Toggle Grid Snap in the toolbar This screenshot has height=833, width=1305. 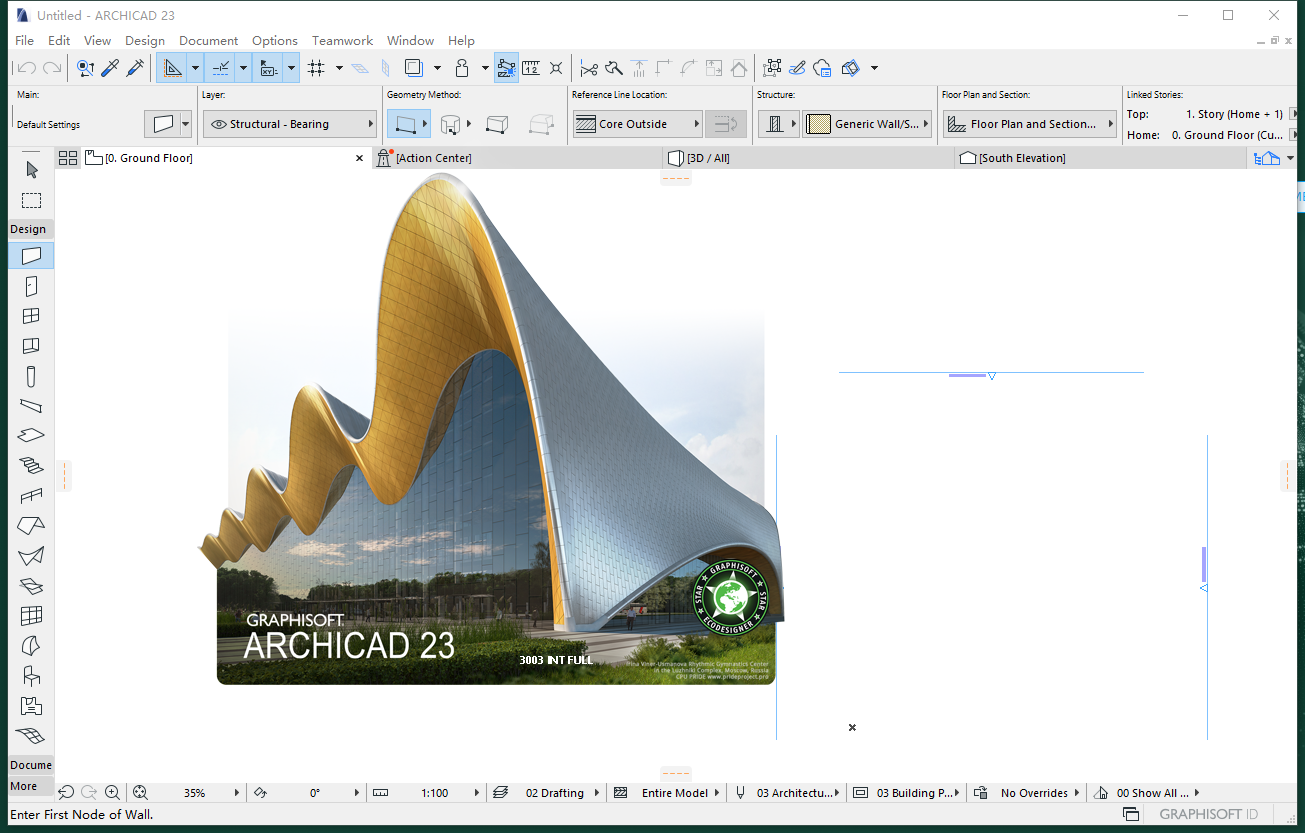(x=318, y=69)
